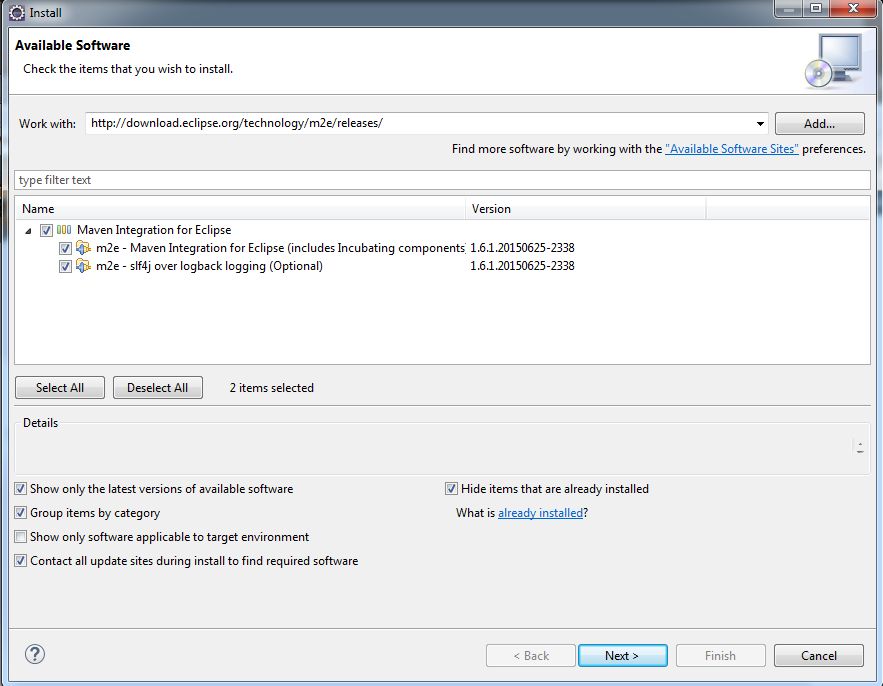Click Deselect All button
This screenshot has width=883, height=686.
(x=158, y=387)
